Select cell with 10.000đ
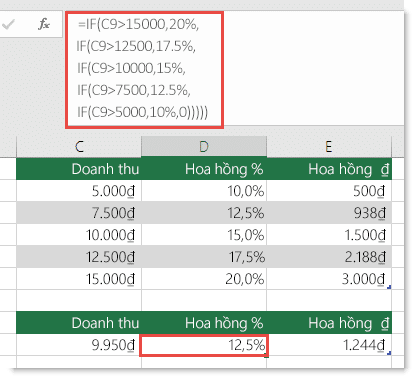The width and height of the screenshot is (419, 383). pyautogui.click(x=79, y=235)
